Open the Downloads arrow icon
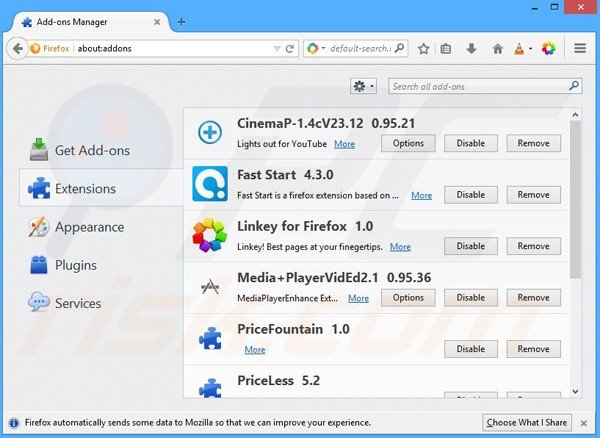 [x=471, y=49]
